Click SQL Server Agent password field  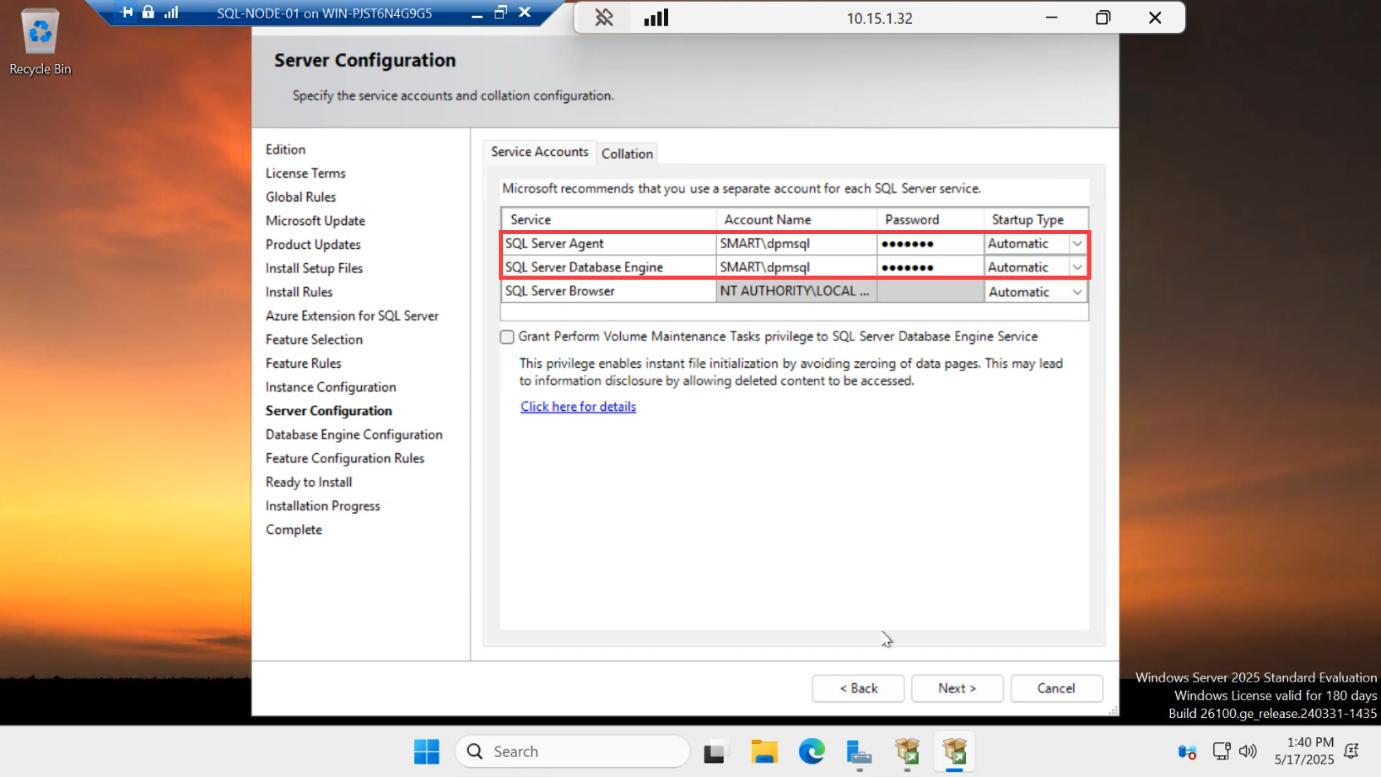[930, 244]
